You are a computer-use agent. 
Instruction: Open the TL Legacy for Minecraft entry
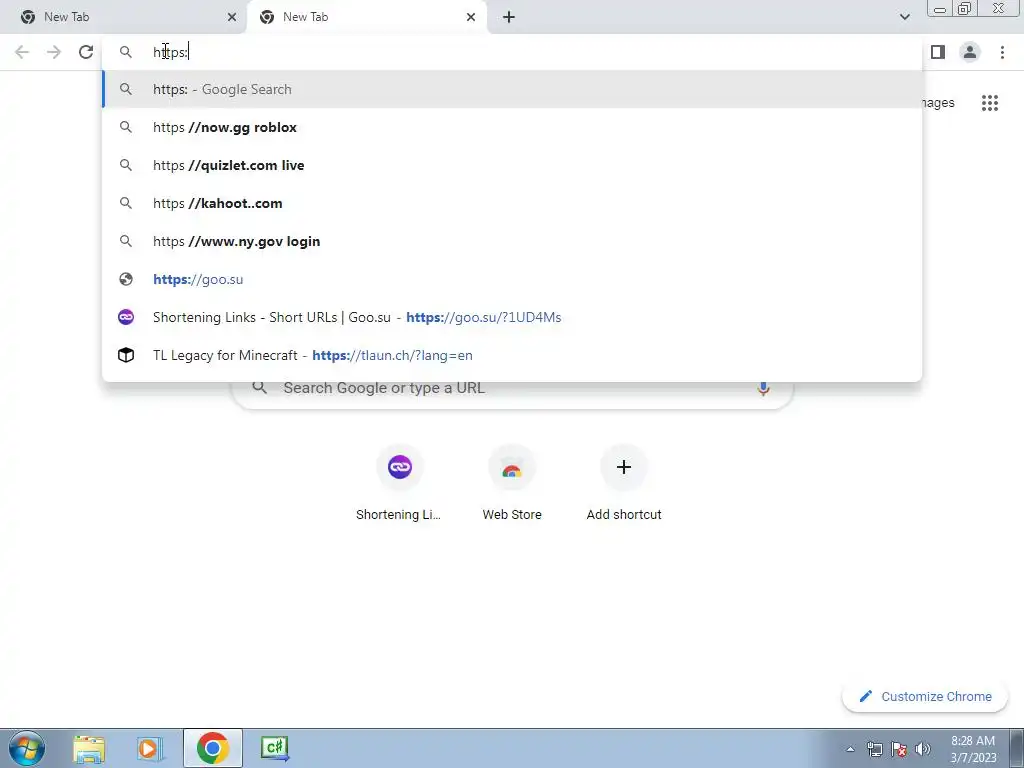[x=512, y=355]
